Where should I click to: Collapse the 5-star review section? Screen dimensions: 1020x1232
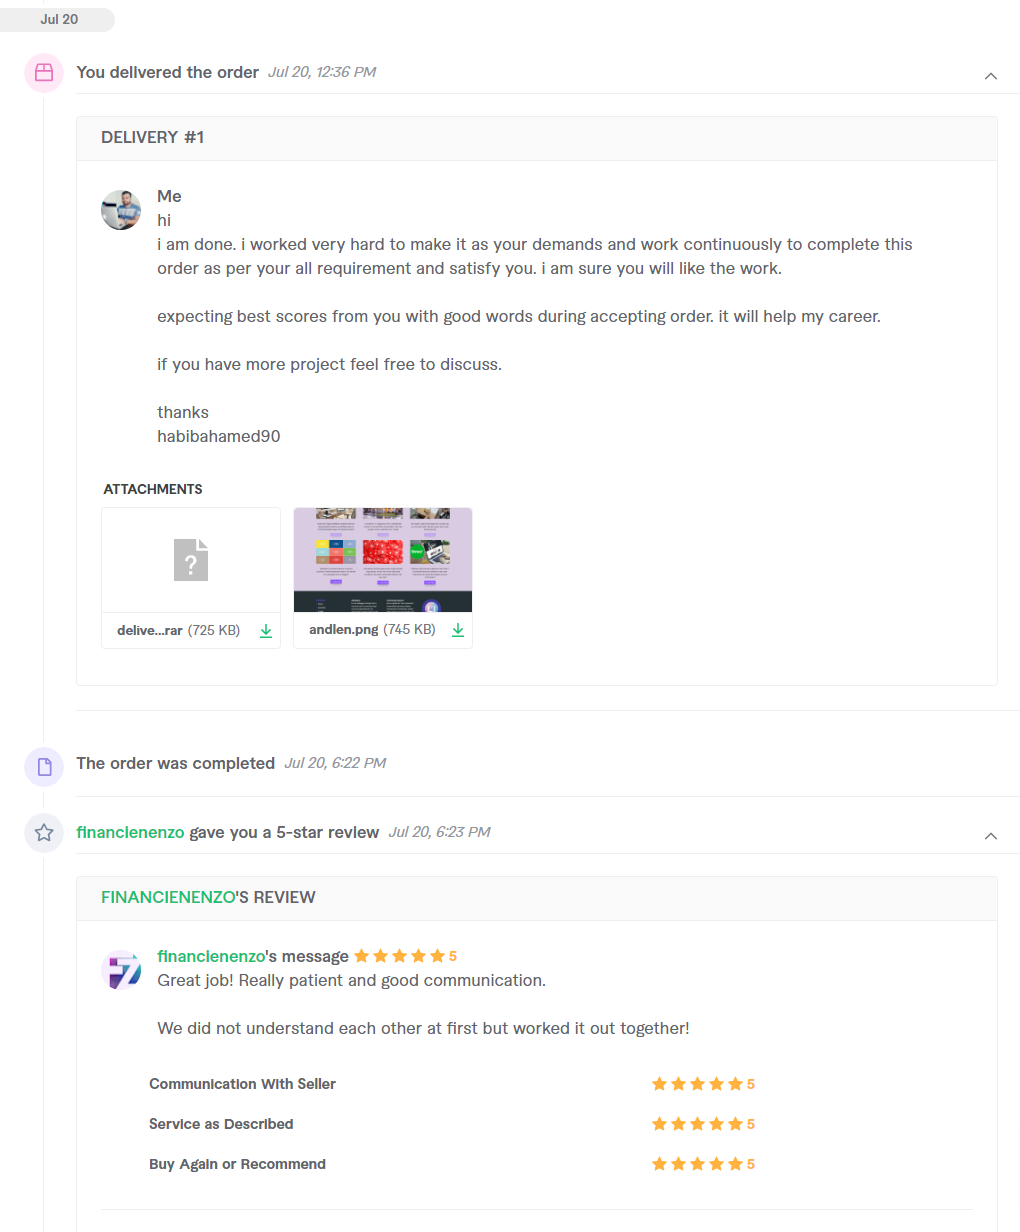tap(990, 836)
